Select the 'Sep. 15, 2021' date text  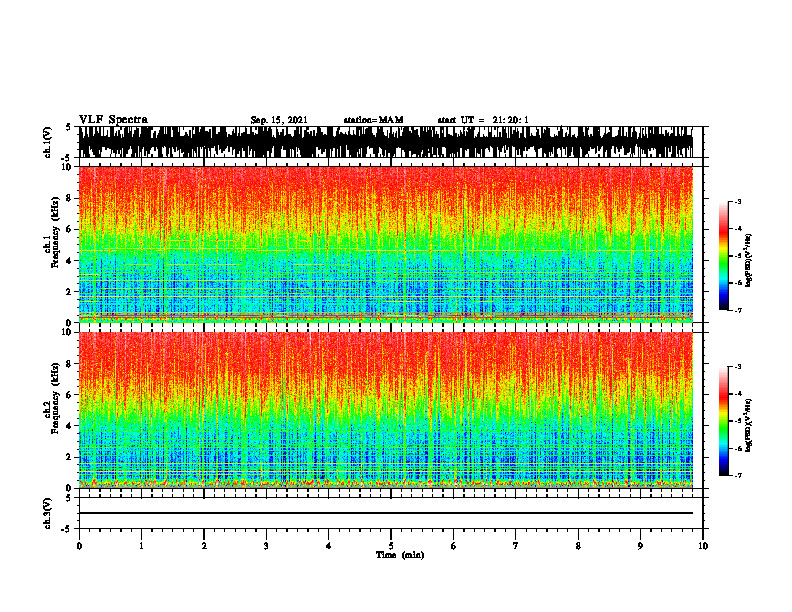(x=279, y=120)
